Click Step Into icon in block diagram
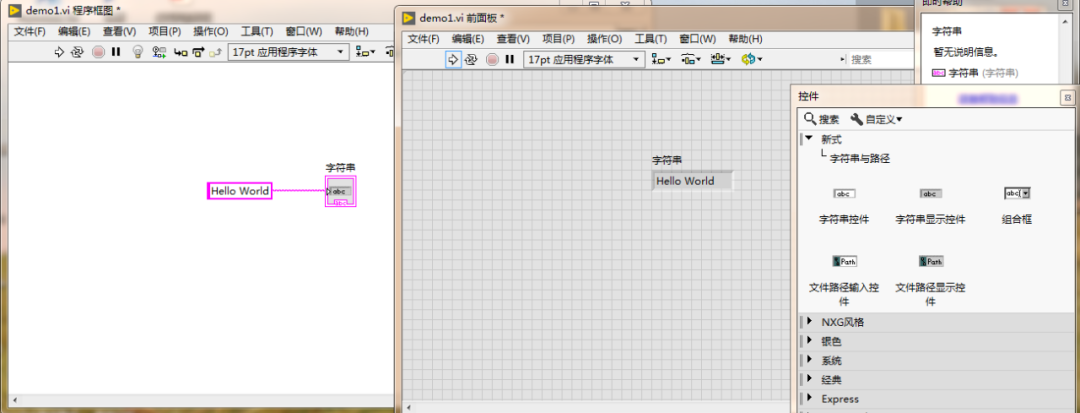The height and width of the screenshot is (413, 1080). click(x=180, y=52)
